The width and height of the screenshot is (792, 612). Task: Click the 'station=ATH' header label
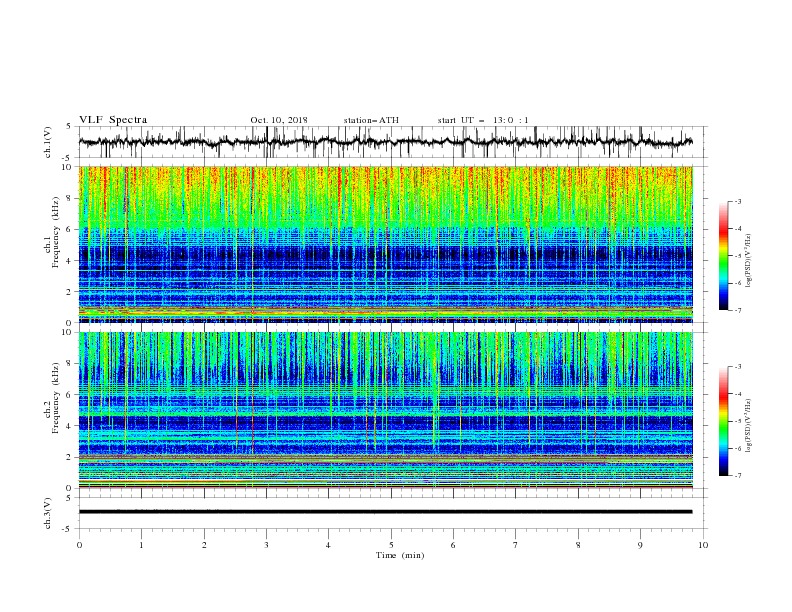[371, 120]
